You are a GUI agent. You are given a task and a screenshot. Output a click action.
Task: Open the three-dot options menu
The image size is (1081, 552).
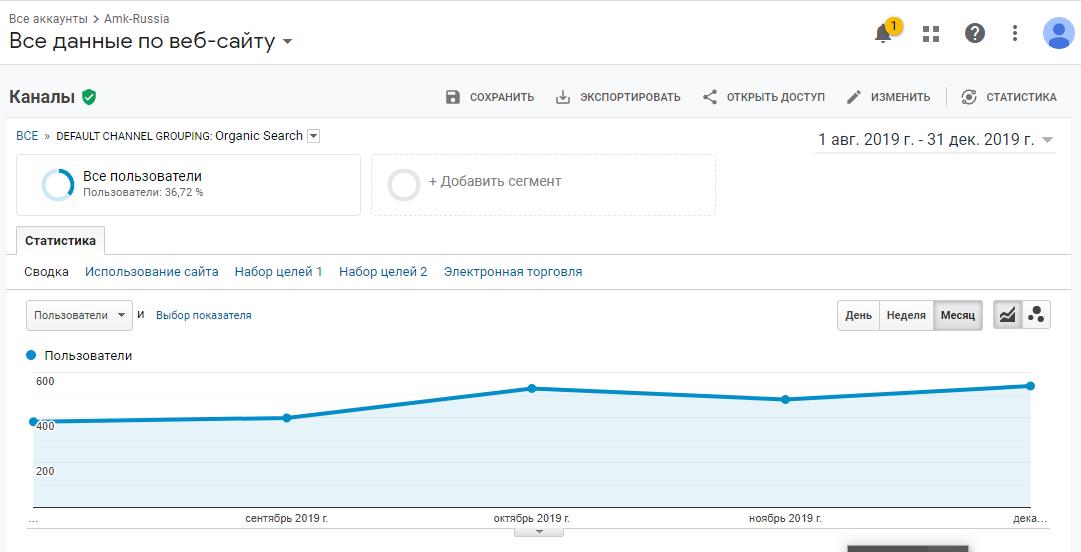(1014, 33)
